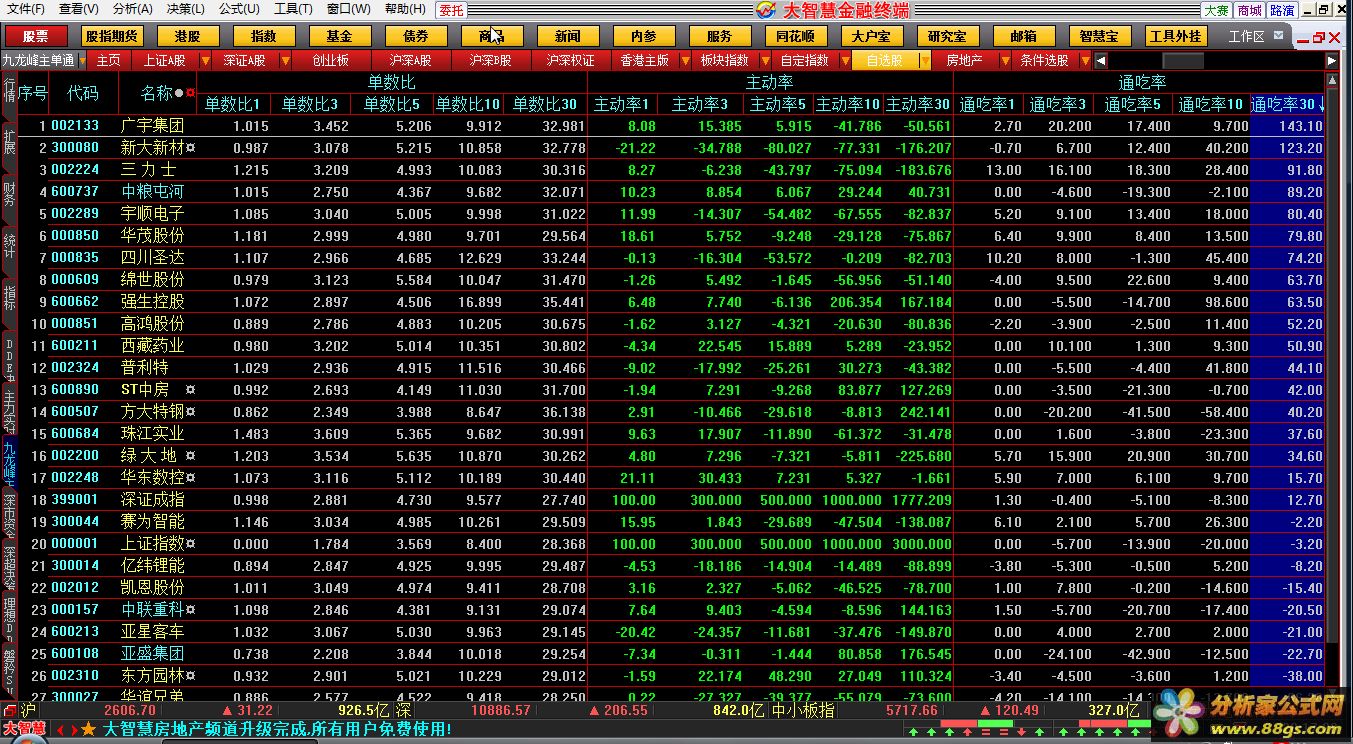Viewport: 1353px width, 744px height.
Task: Click the 中小板指 index in status bar
Action: (801, 710)
